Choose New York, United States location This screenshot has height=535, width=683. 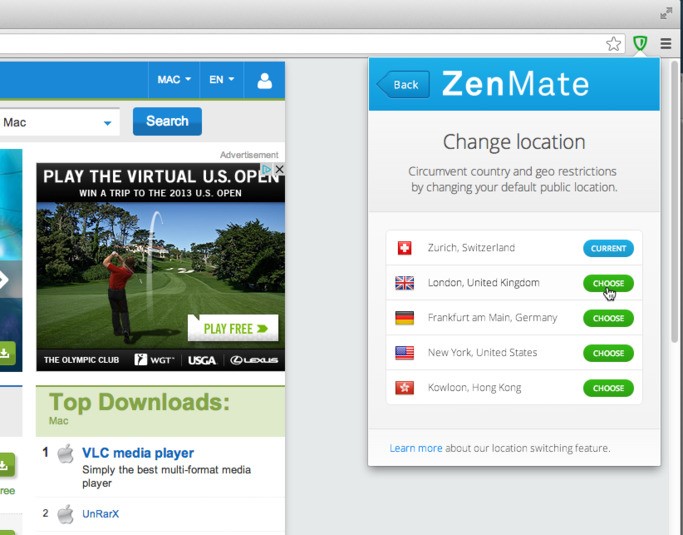[x=608, y=353]
